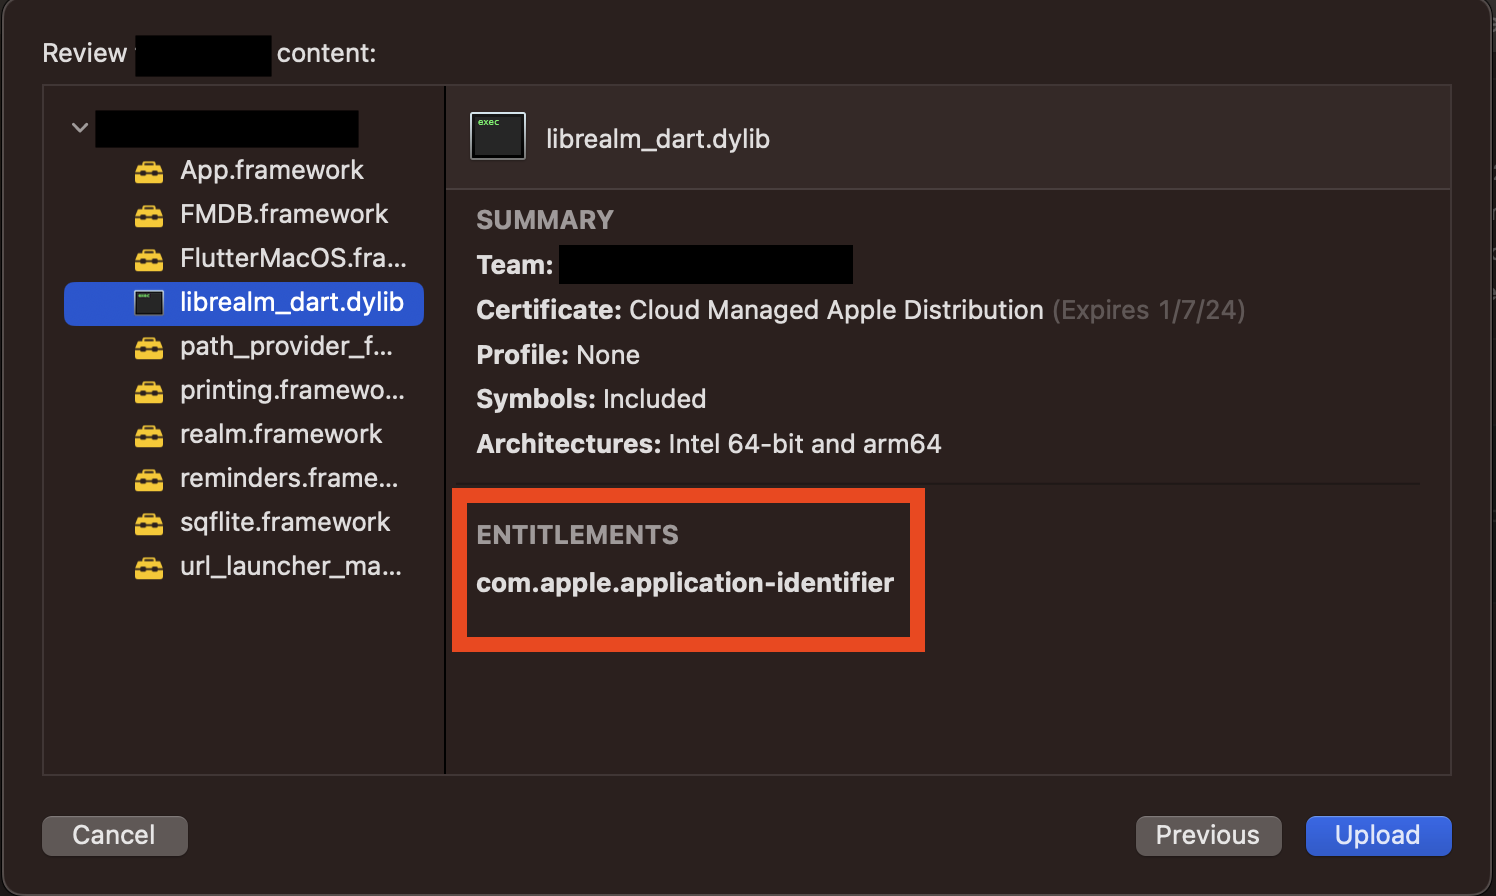This screenshot has width=1496, height=896.
Task: Click the Upload button
Action: [x=1378, y=835]
